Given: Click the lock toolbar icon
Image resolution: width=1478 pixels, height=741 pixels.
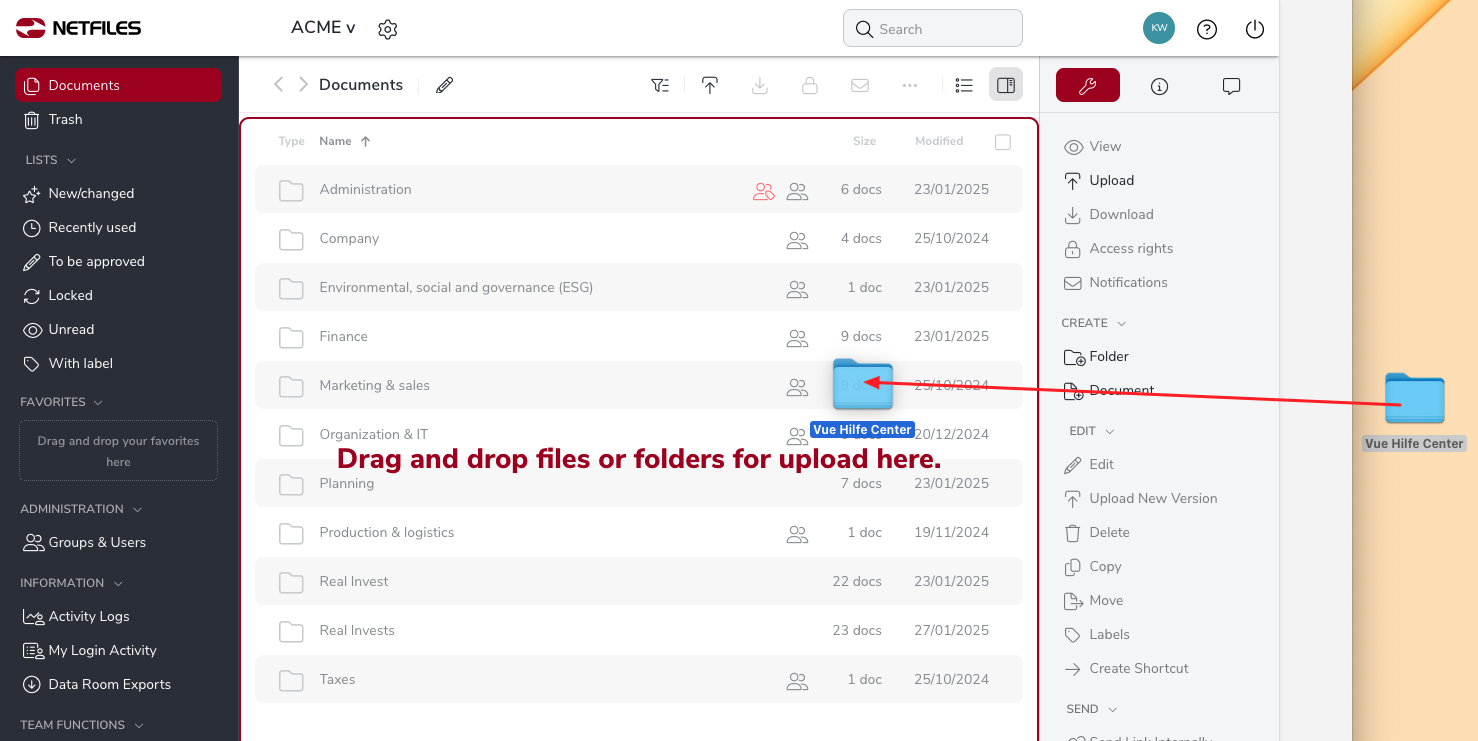Looking at the screenshot, I should [x=810, y=85].
